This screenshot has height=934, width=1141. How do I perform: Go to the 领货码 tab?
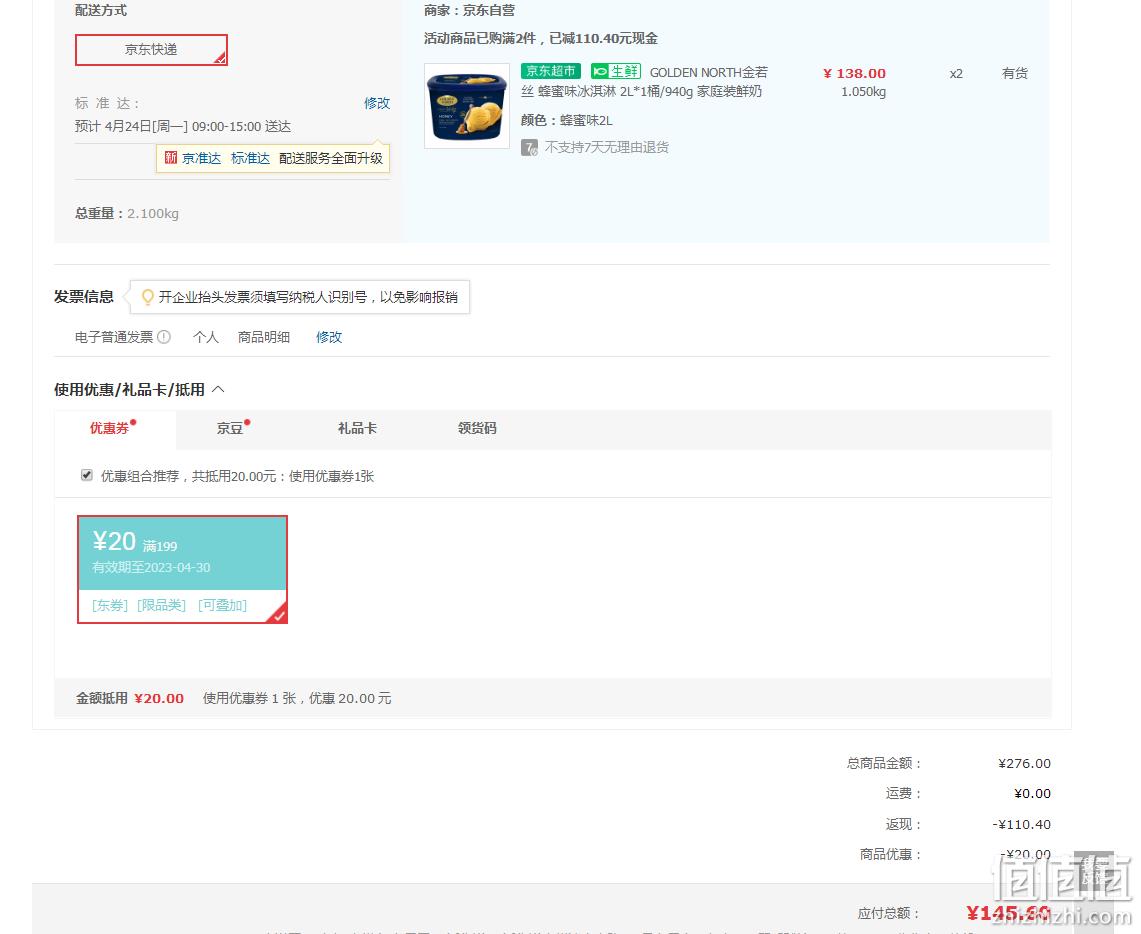click(477, 428)
